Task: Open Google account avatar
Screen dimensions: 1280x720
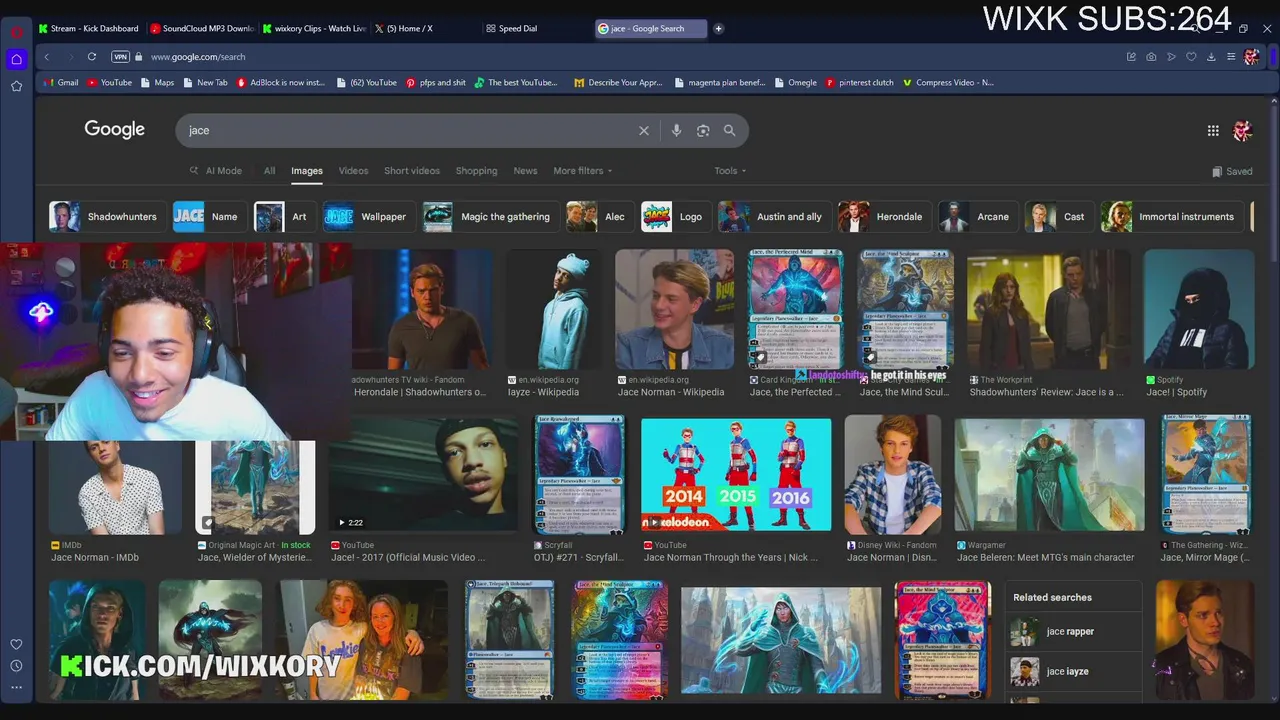Action: tap(1243, 130)
